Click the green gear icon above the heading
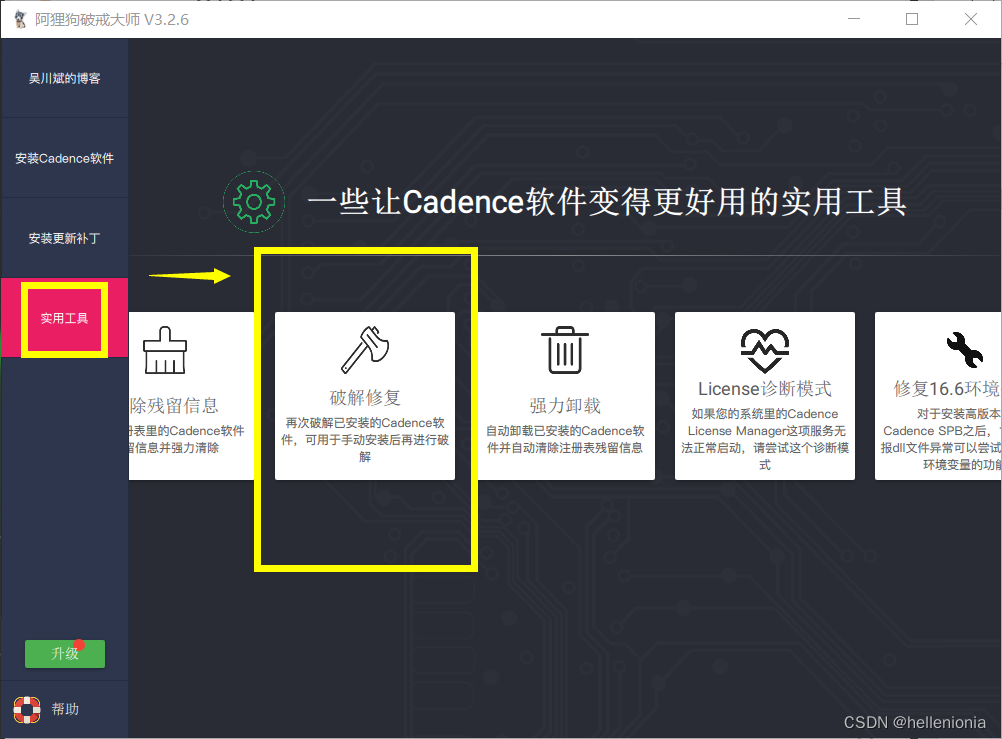1002x739 pixels. pos(254,201)
